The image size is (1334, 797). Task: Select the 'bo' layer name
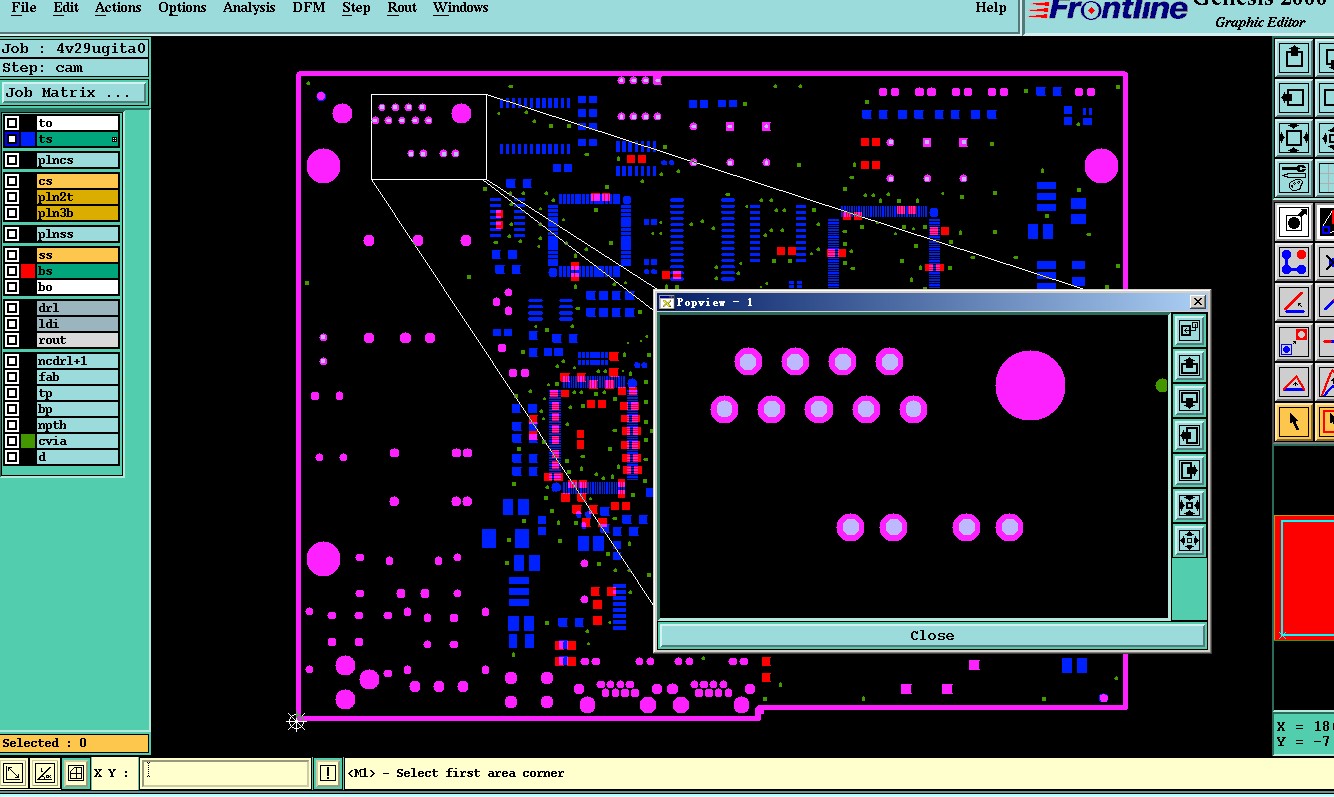77,288
